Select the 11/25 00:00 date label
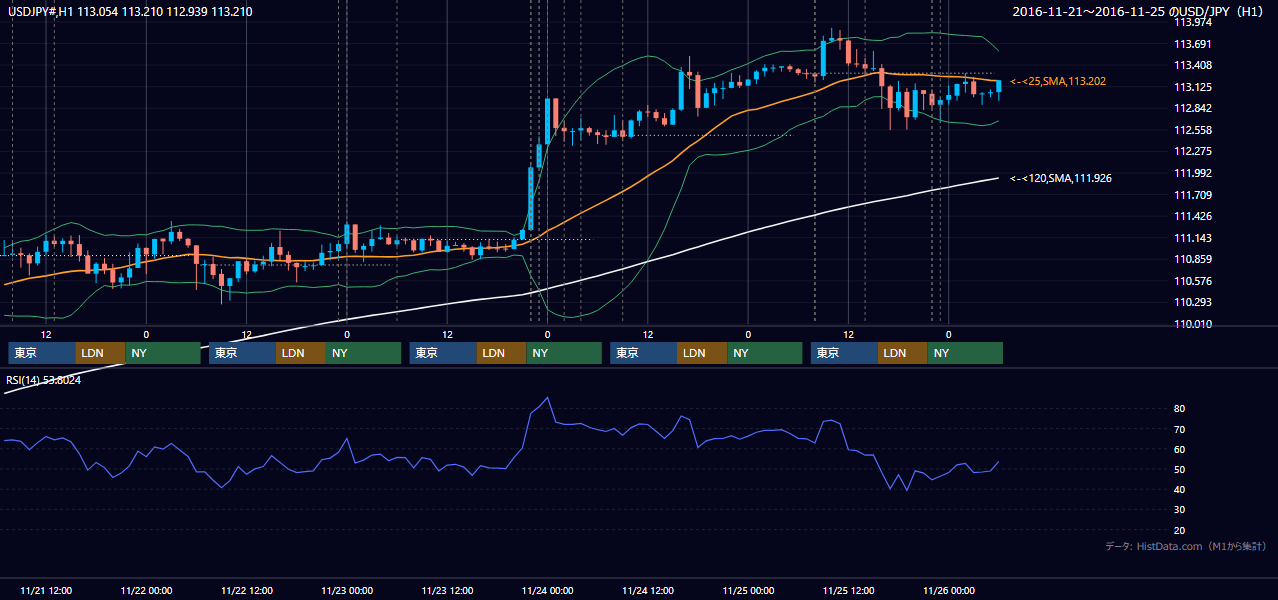The image size is (1278, 600). tap(749, 590)
